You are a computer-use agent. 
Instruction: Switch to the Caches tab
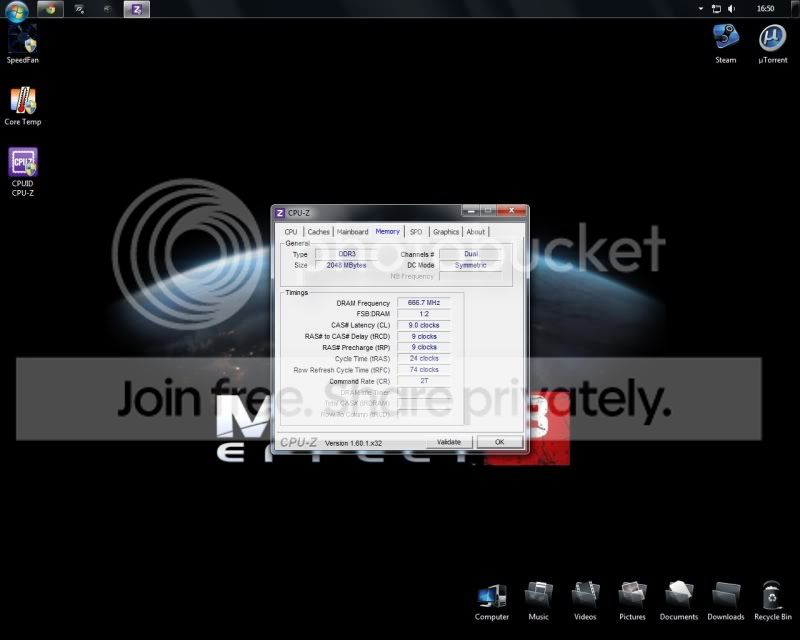[x=318, y=232]
